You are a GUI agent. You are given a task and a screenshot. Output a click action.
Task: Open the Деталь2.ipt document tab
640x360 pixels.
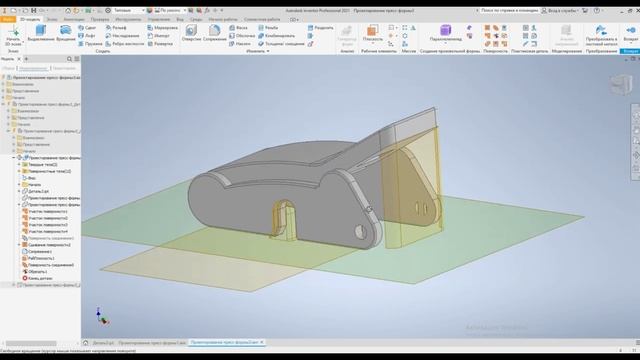pos(104,343)
